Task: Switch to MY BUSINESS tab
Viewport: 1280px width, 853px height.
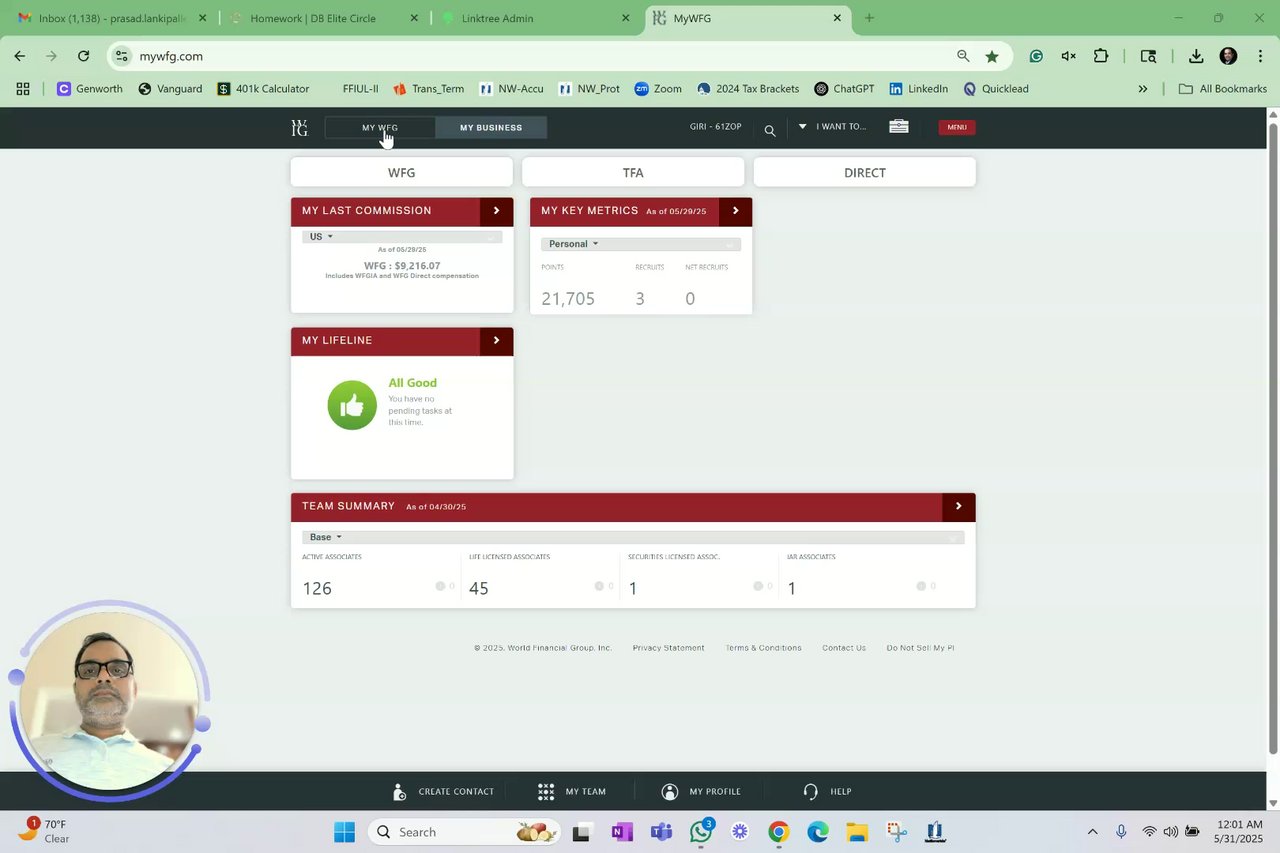Action: click(491, 128)
